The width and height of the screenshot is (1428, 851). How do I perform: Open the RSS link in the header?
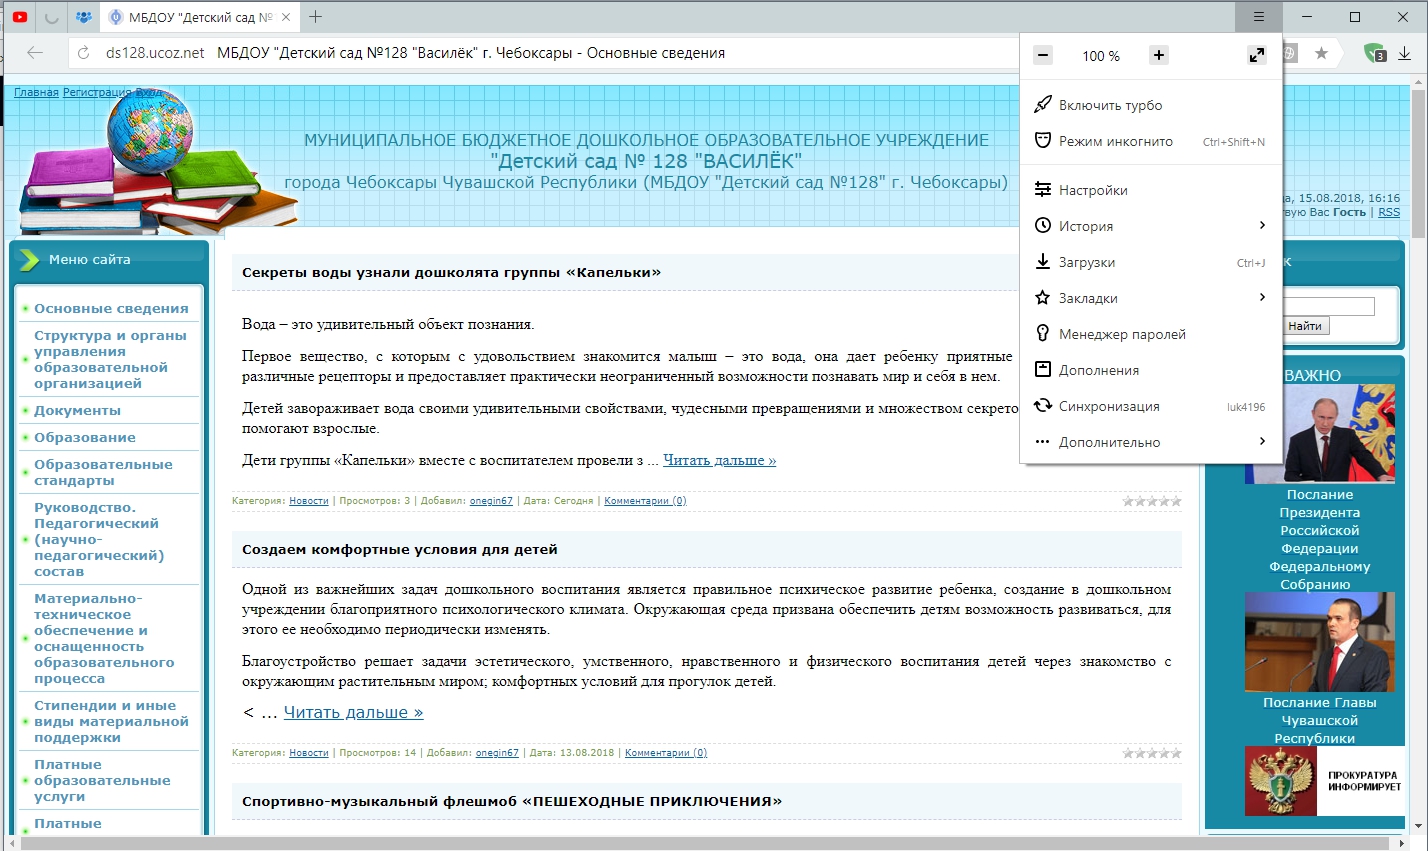1389,212
